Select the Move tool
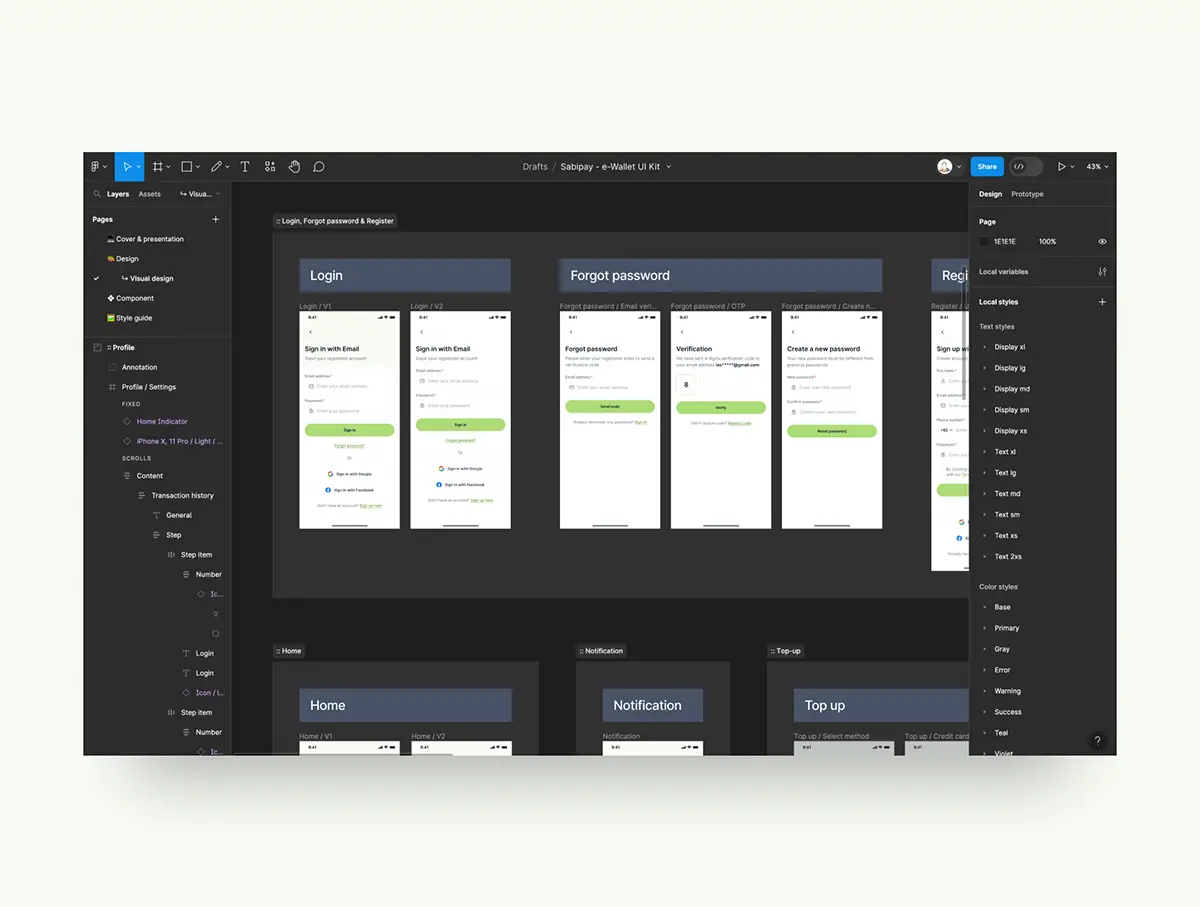The image size is (1200, 907). click(126, 167)
